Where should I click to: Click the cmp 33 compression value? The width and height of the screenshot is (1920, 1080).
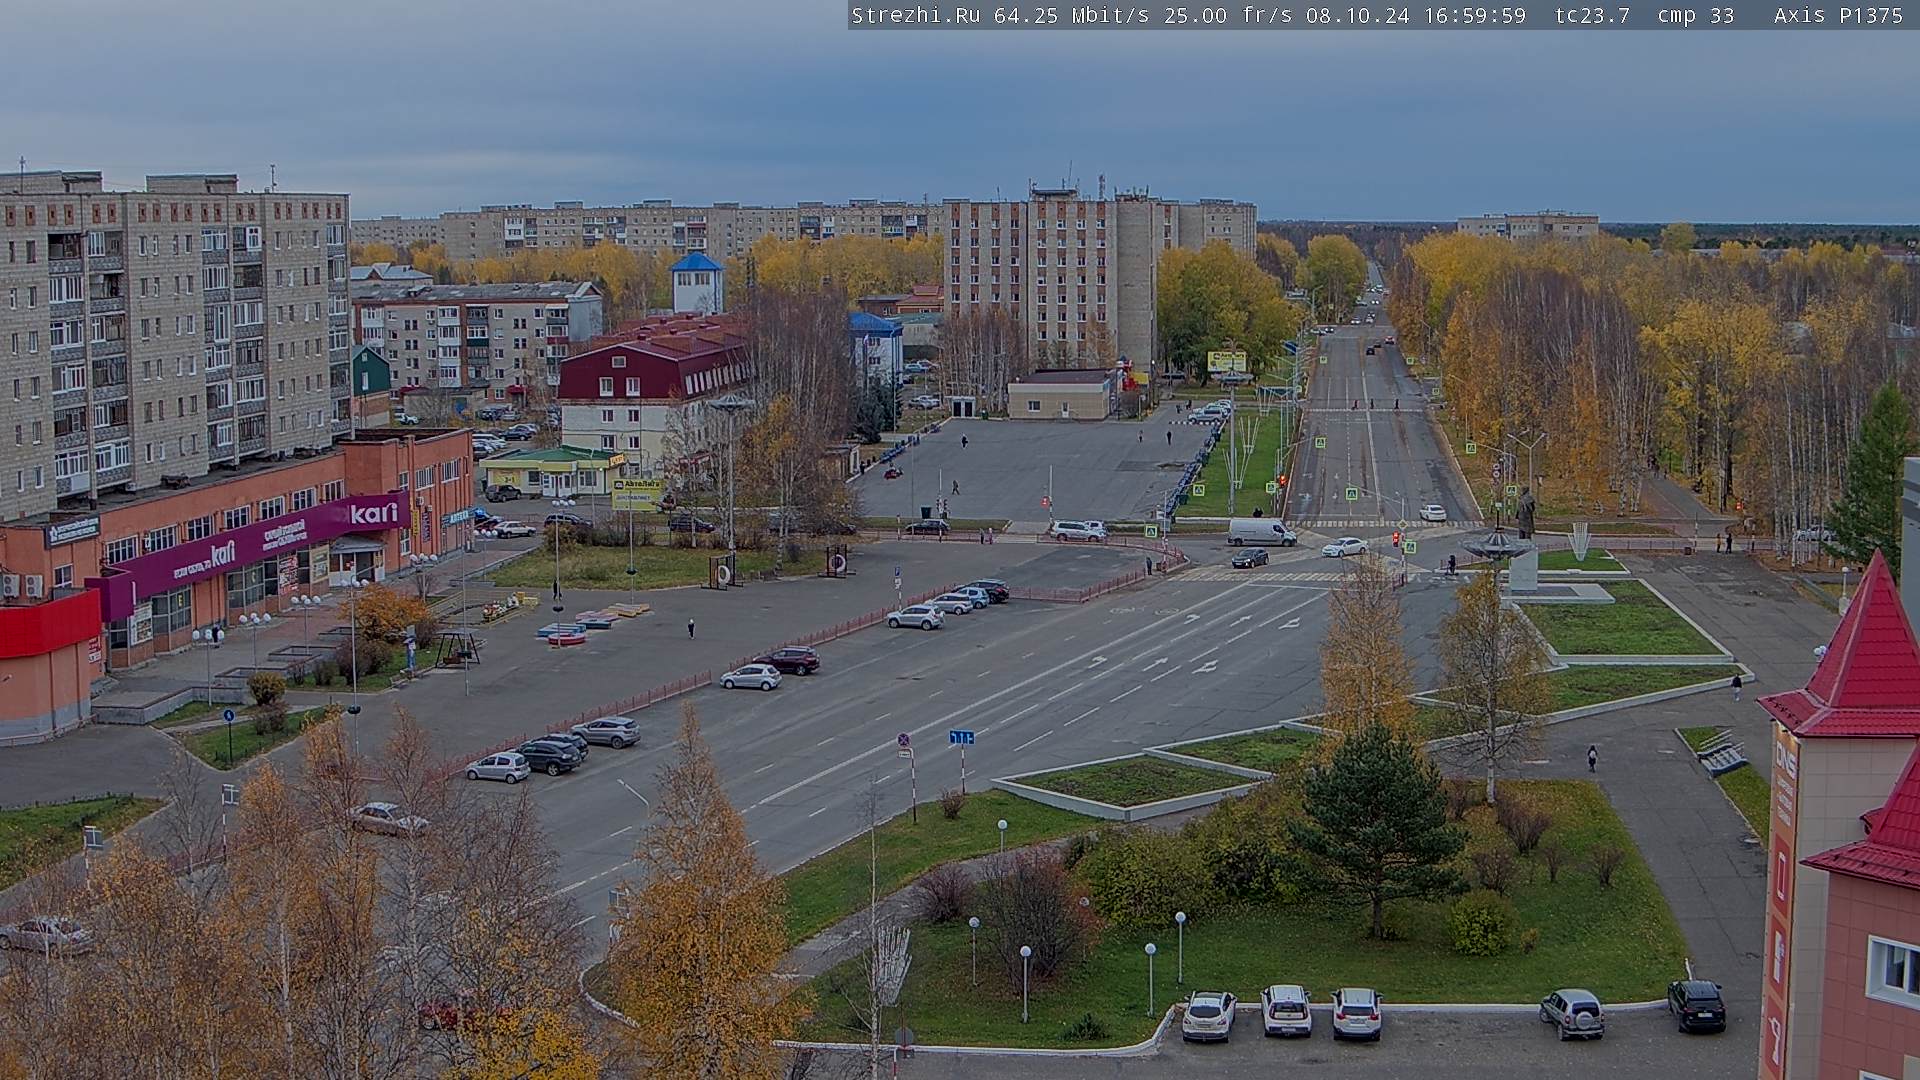click(x=1696, y=16)
